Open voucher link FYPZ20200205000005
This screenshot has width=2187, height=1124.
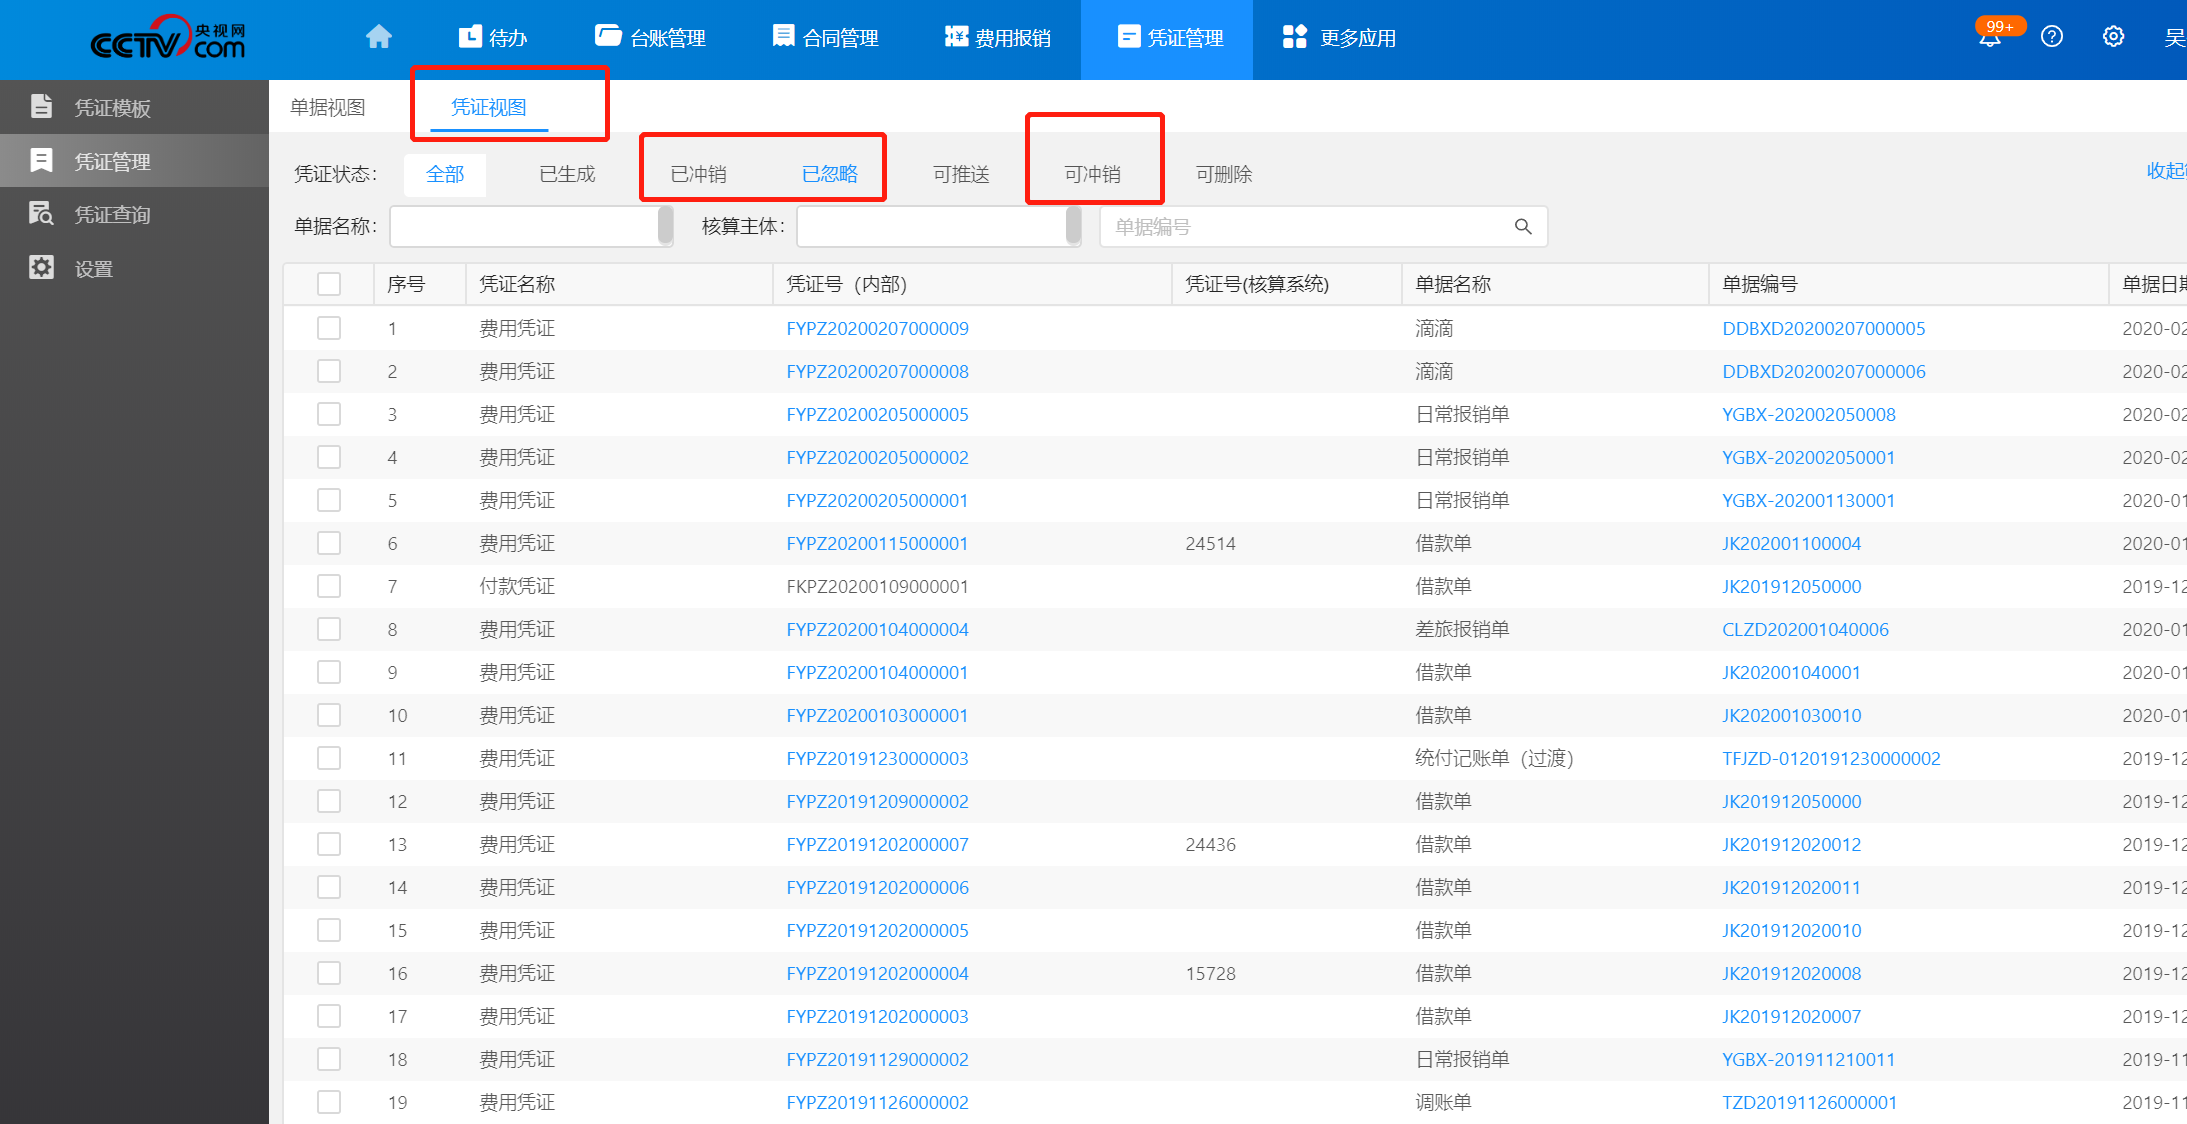(877, 414)
